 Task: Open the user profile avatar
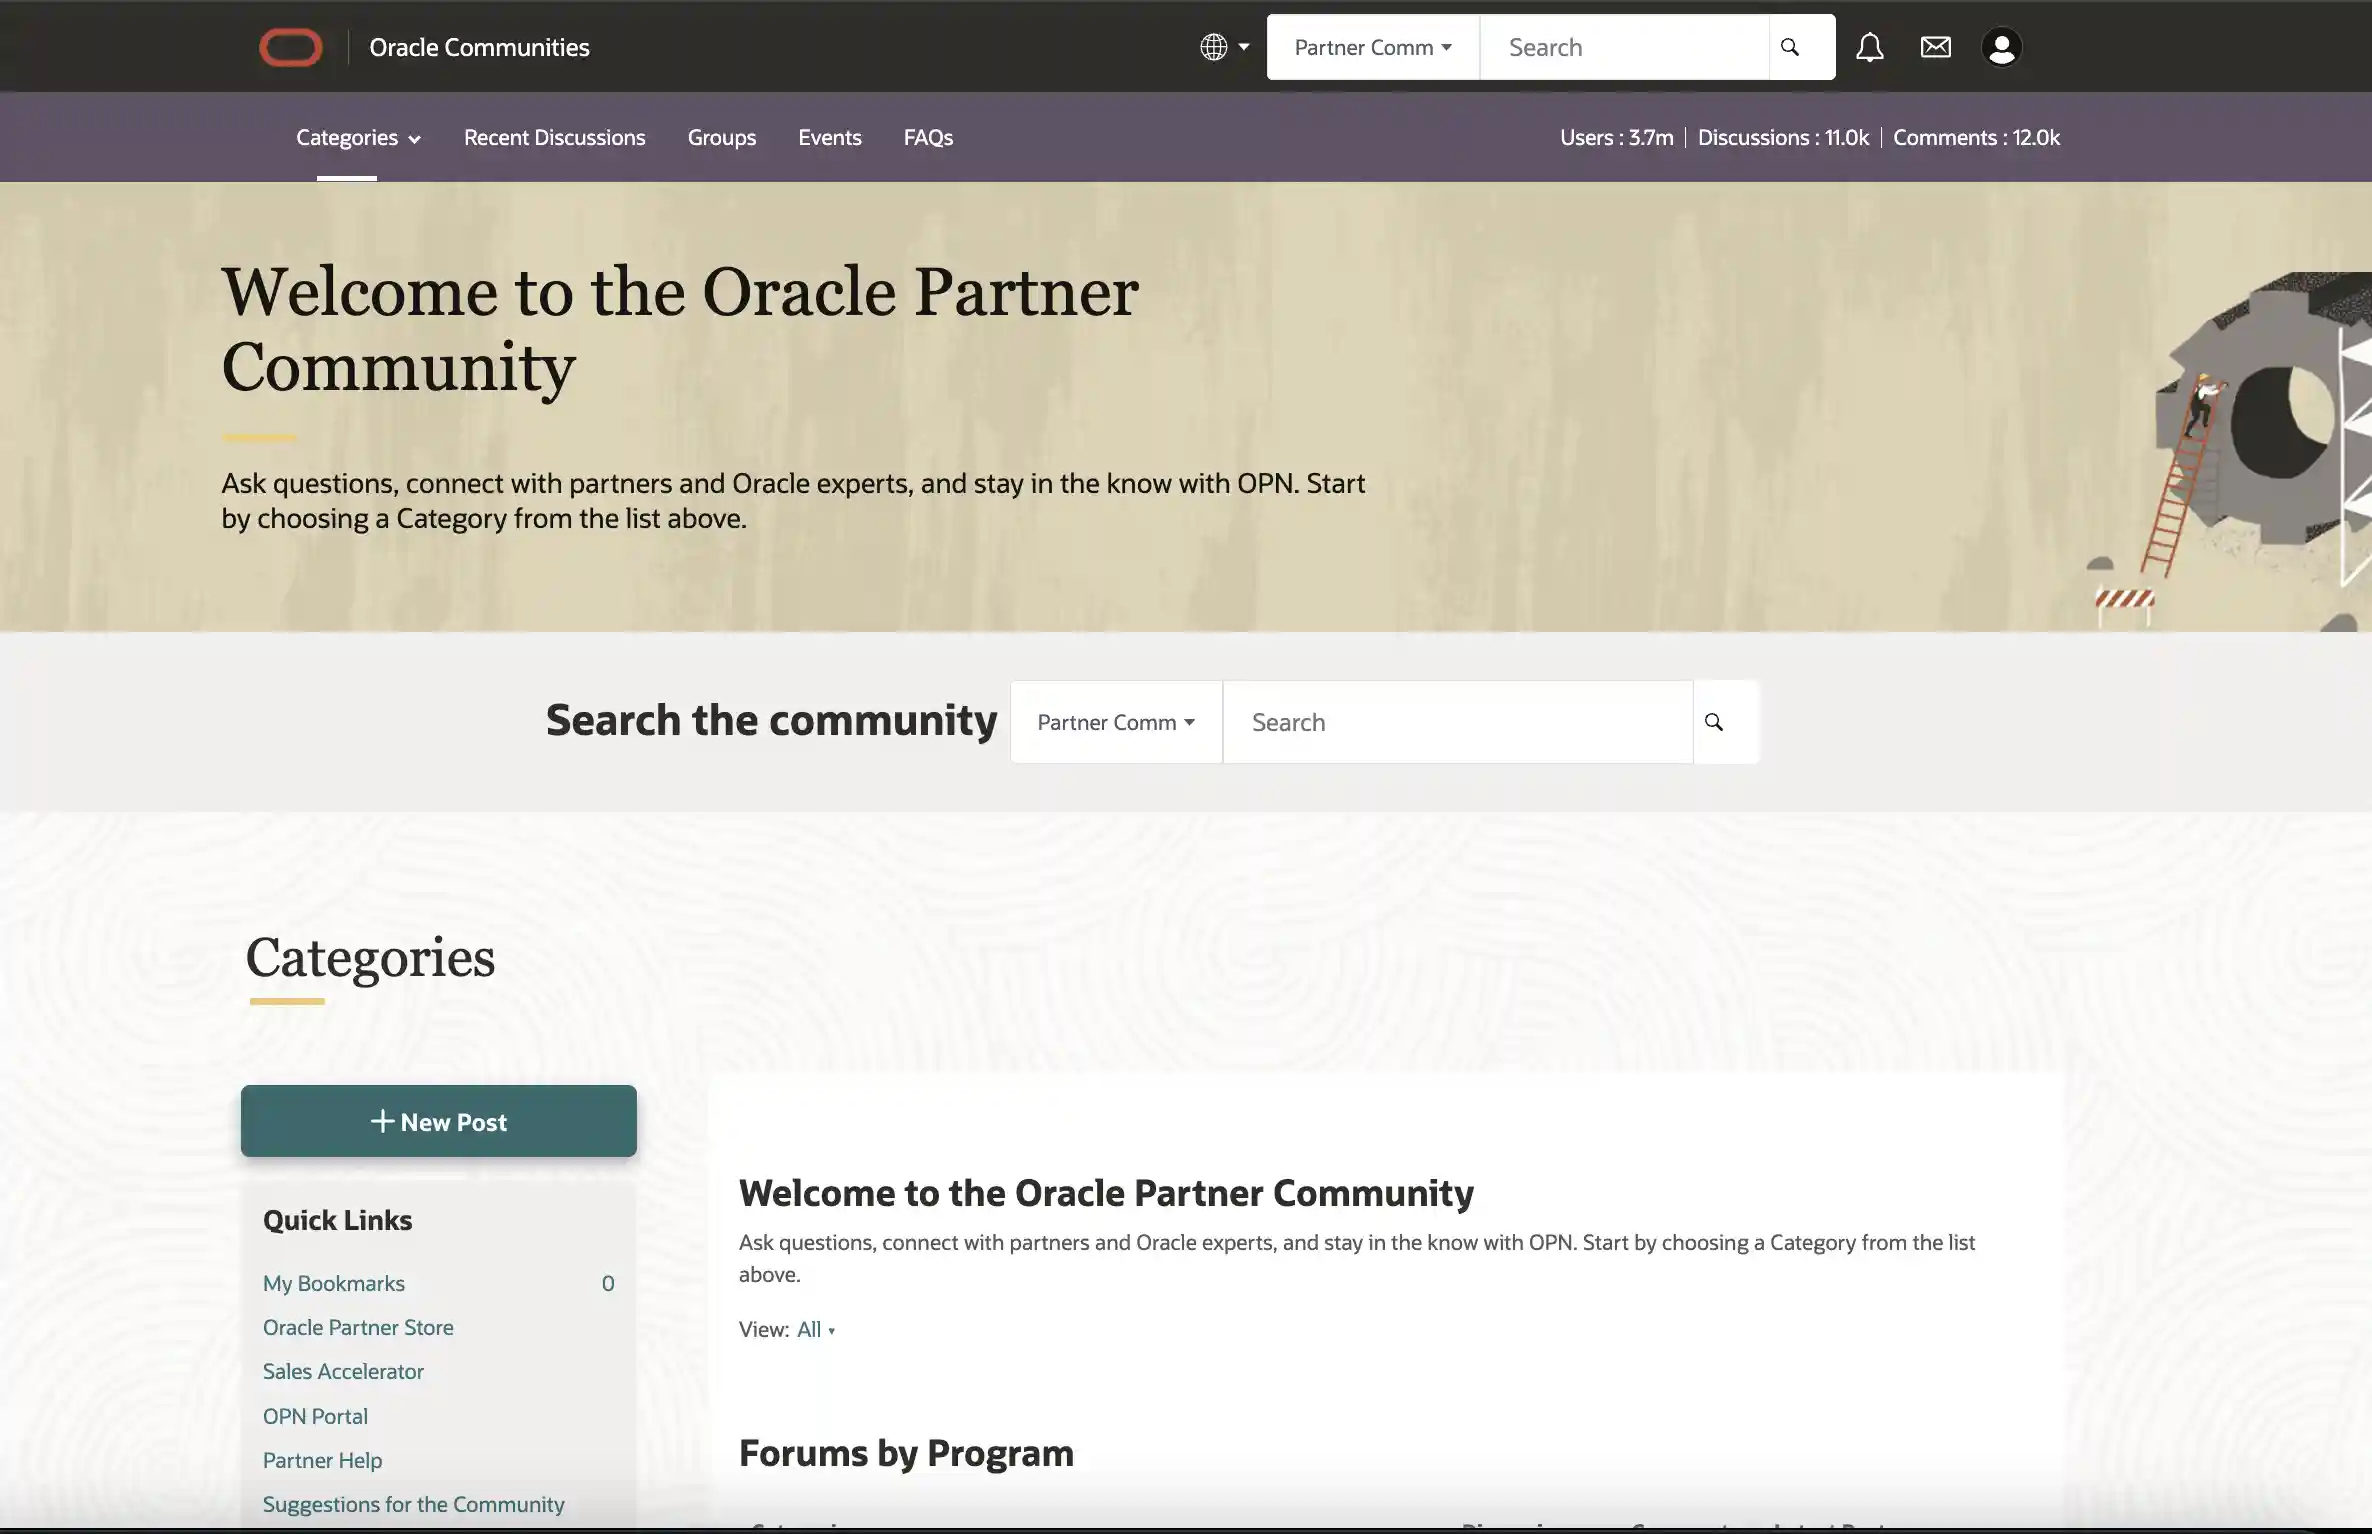(2000, 46)
